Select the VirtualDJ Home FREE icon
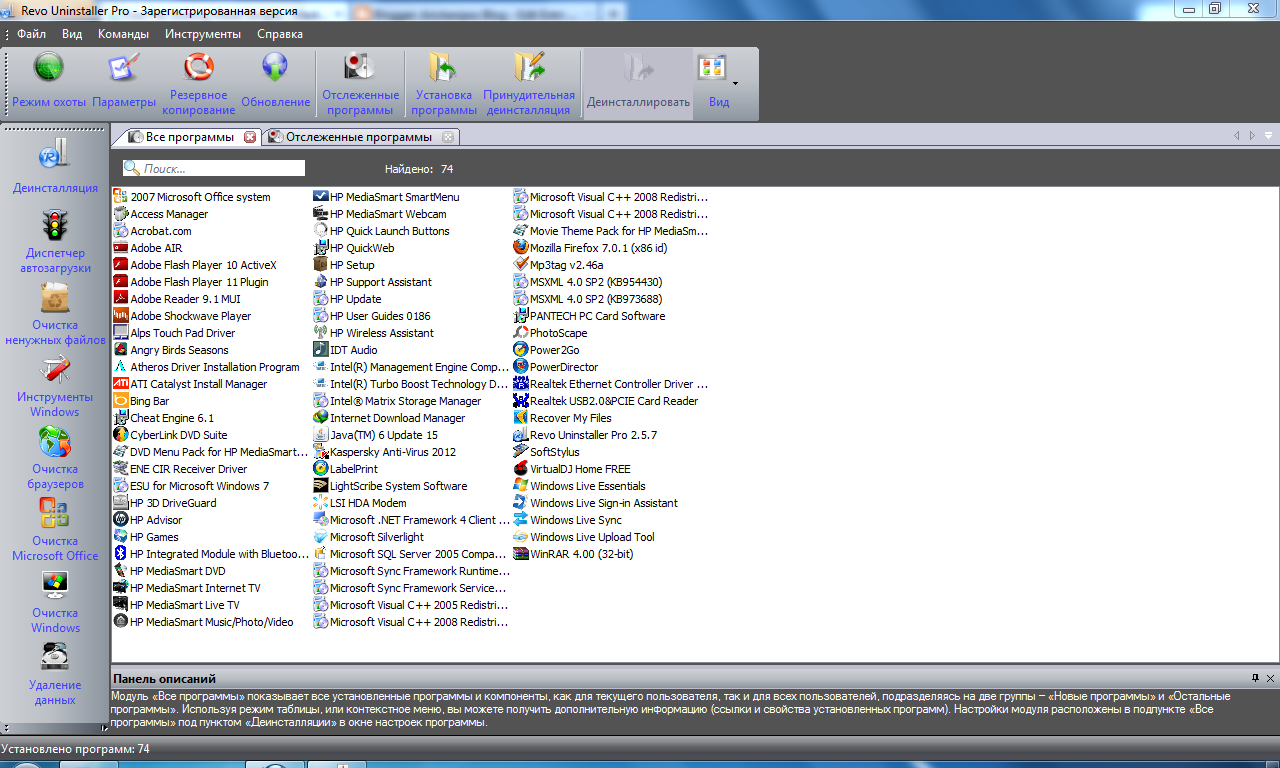1280x768 pixels. tap(521, 469)
